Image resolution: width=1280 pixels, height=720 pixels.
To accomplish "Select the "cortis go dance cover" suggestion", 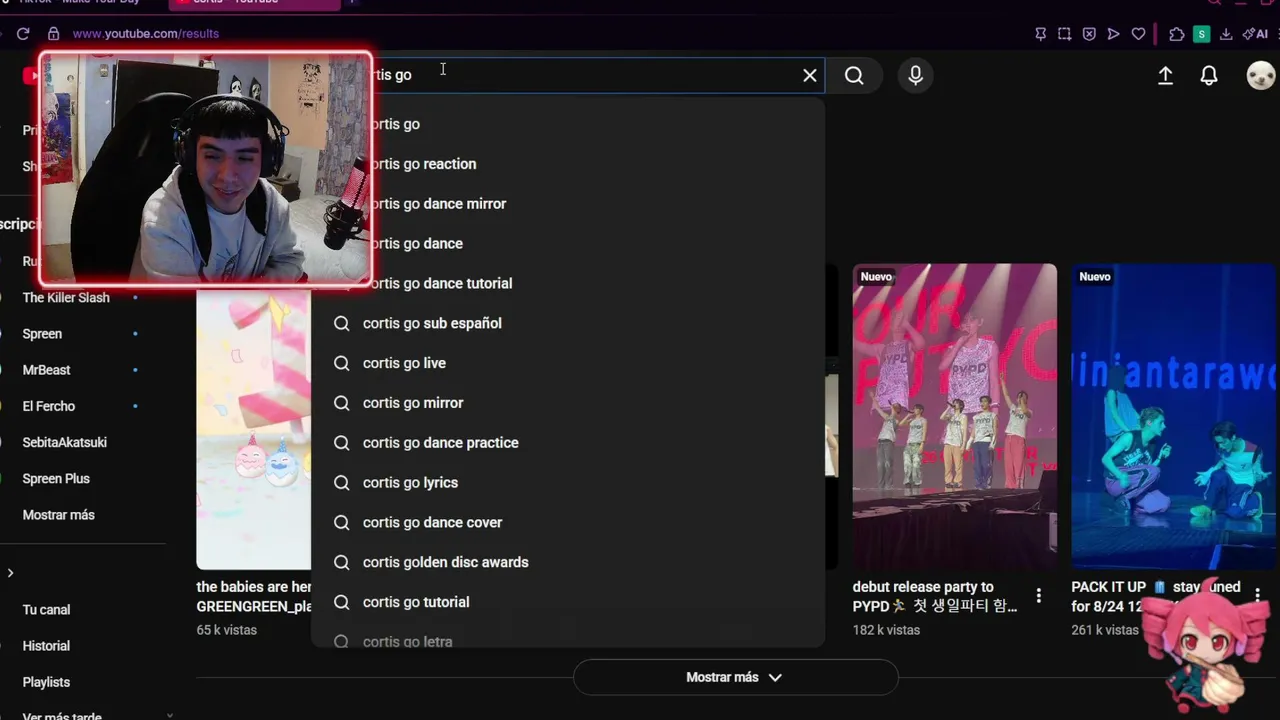I will [568, 522].
